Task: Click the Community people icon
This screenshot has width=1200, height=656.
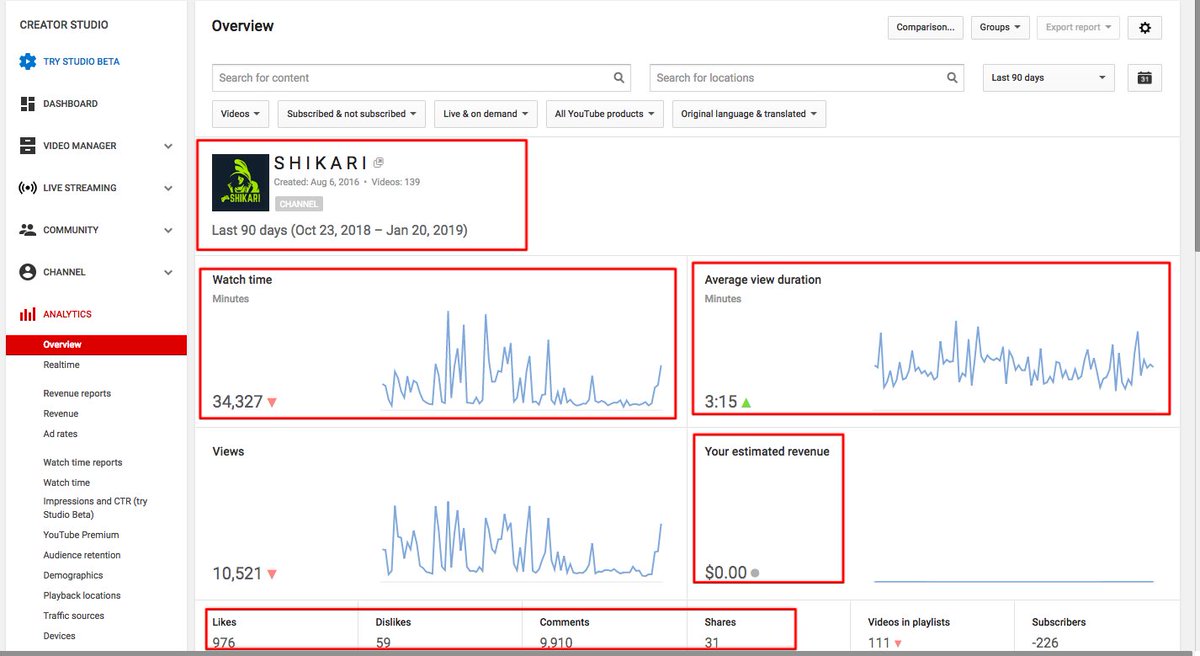Action: 27,230
